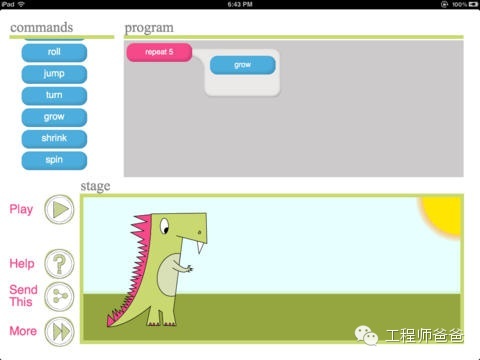Click the More text label

pos(23,331)
